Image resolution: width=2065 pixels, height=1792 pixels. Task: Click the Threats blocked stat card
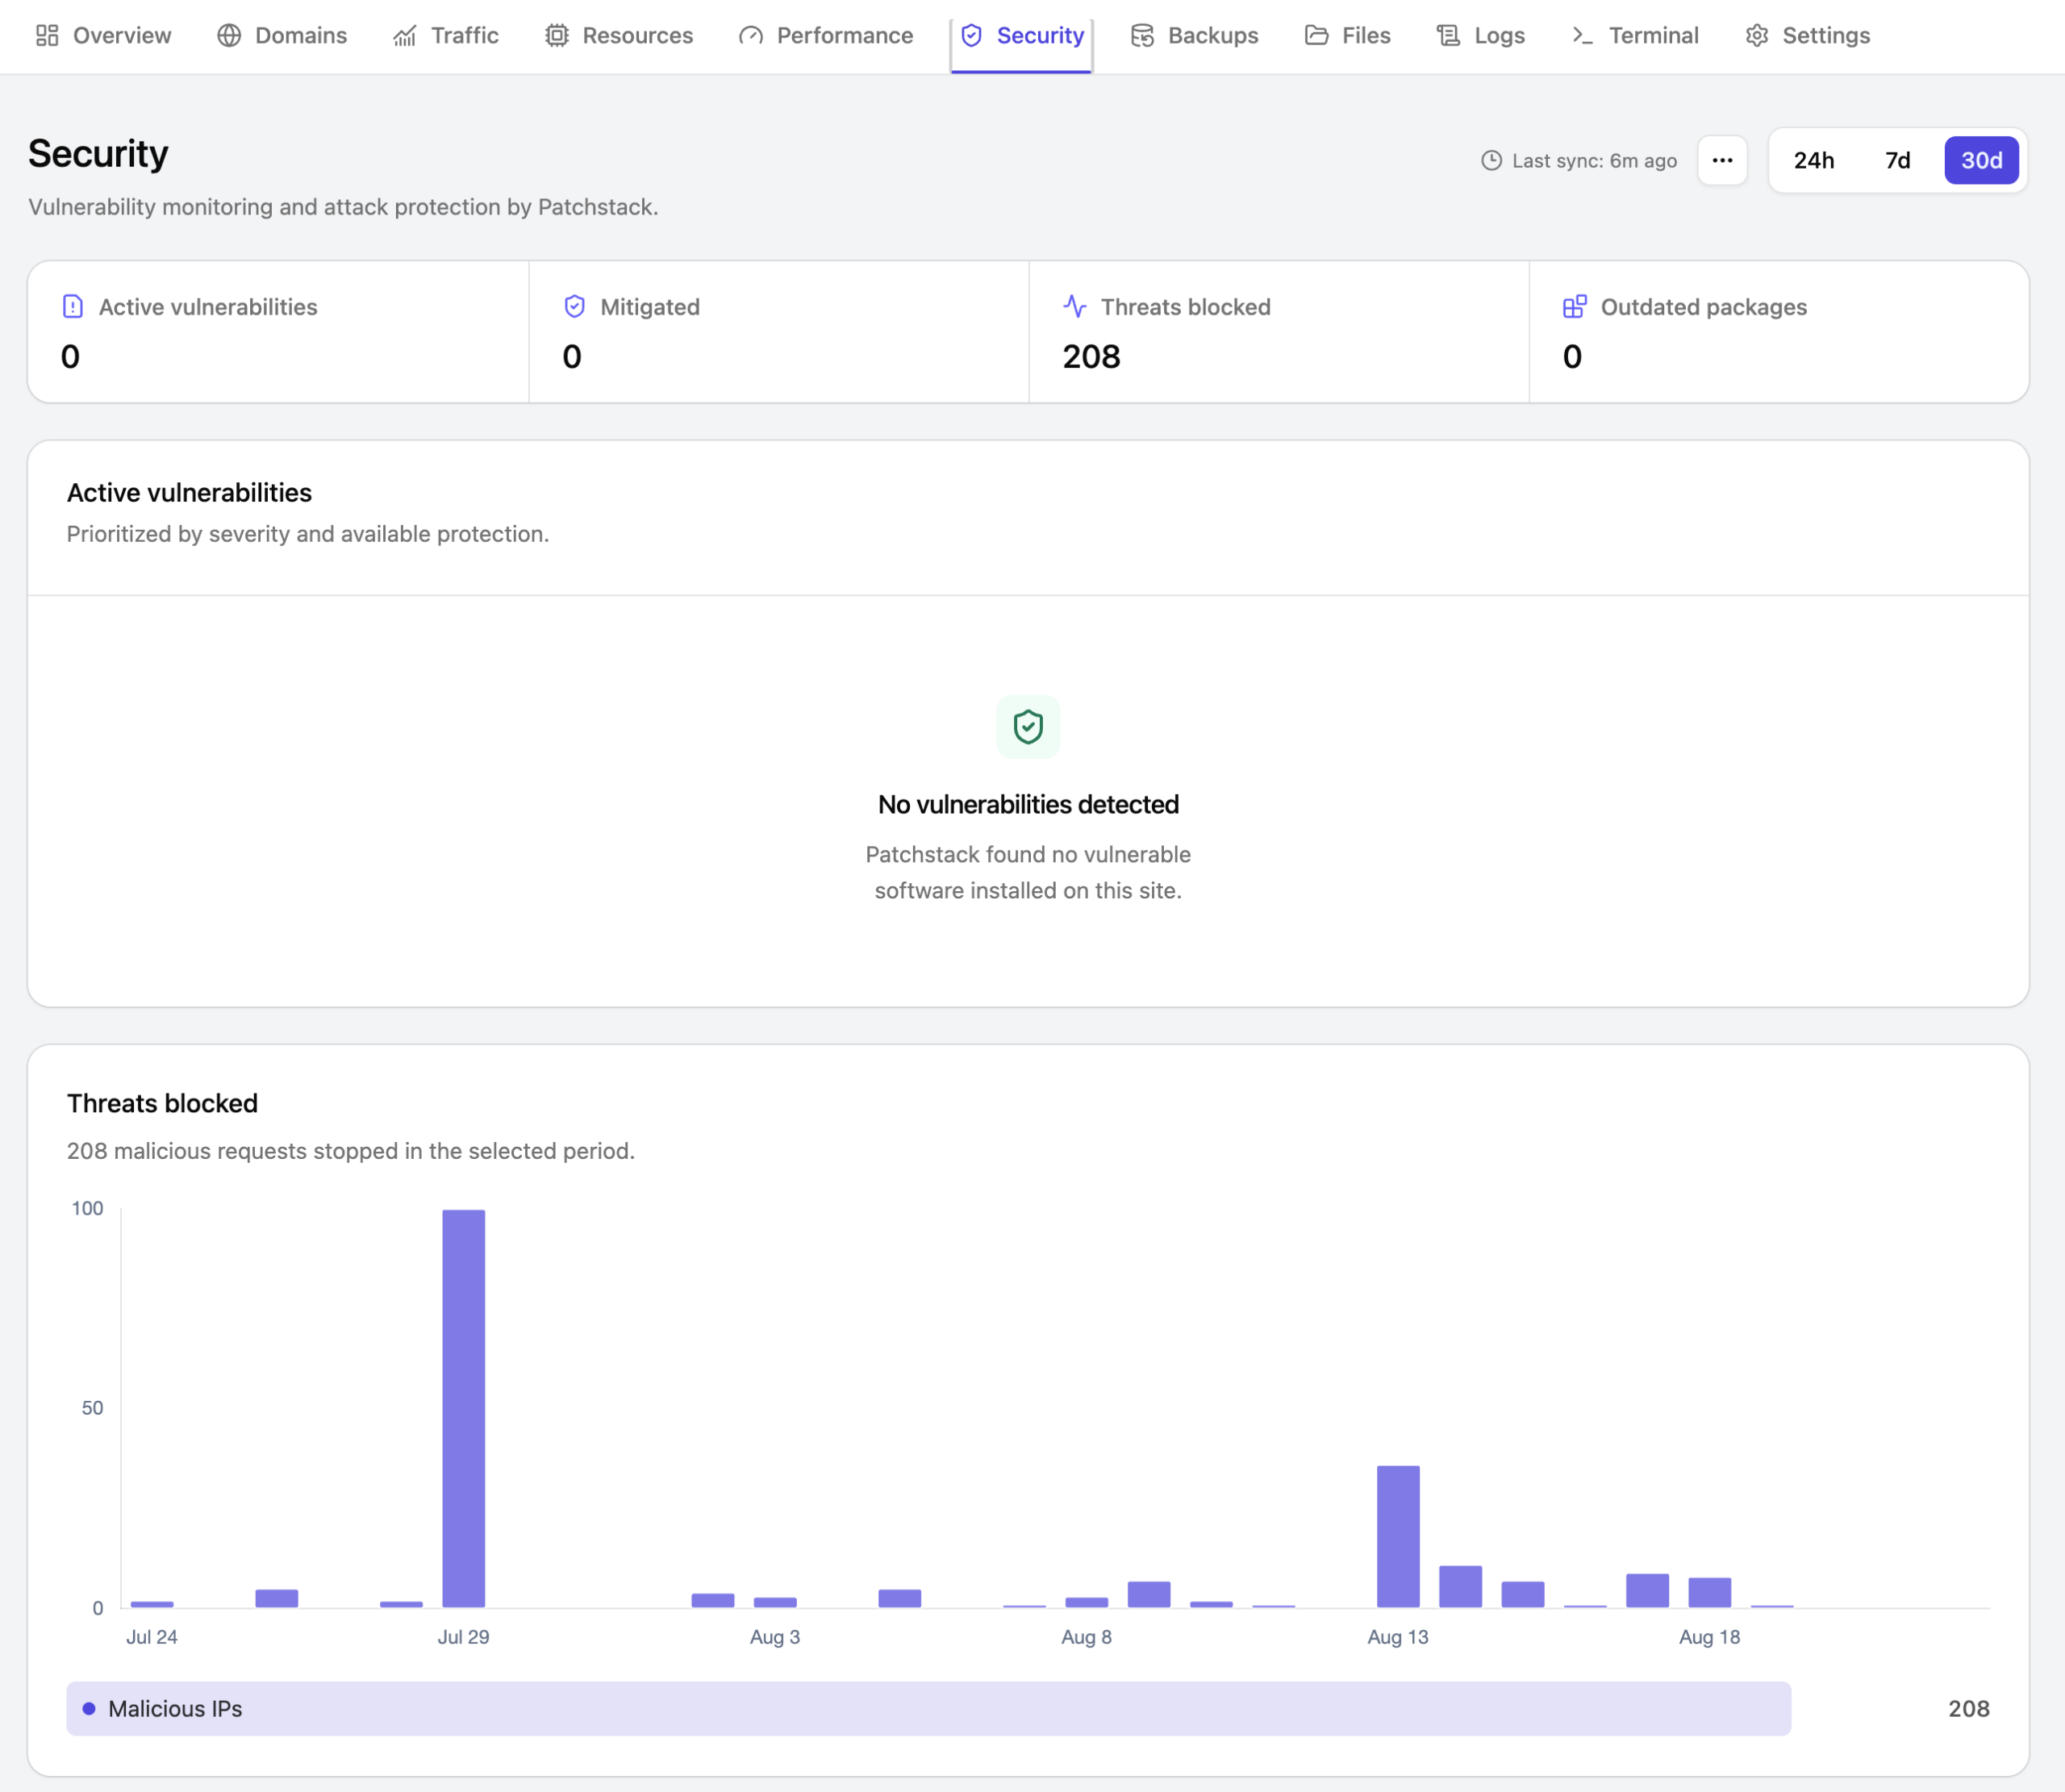coord(1279,332)
